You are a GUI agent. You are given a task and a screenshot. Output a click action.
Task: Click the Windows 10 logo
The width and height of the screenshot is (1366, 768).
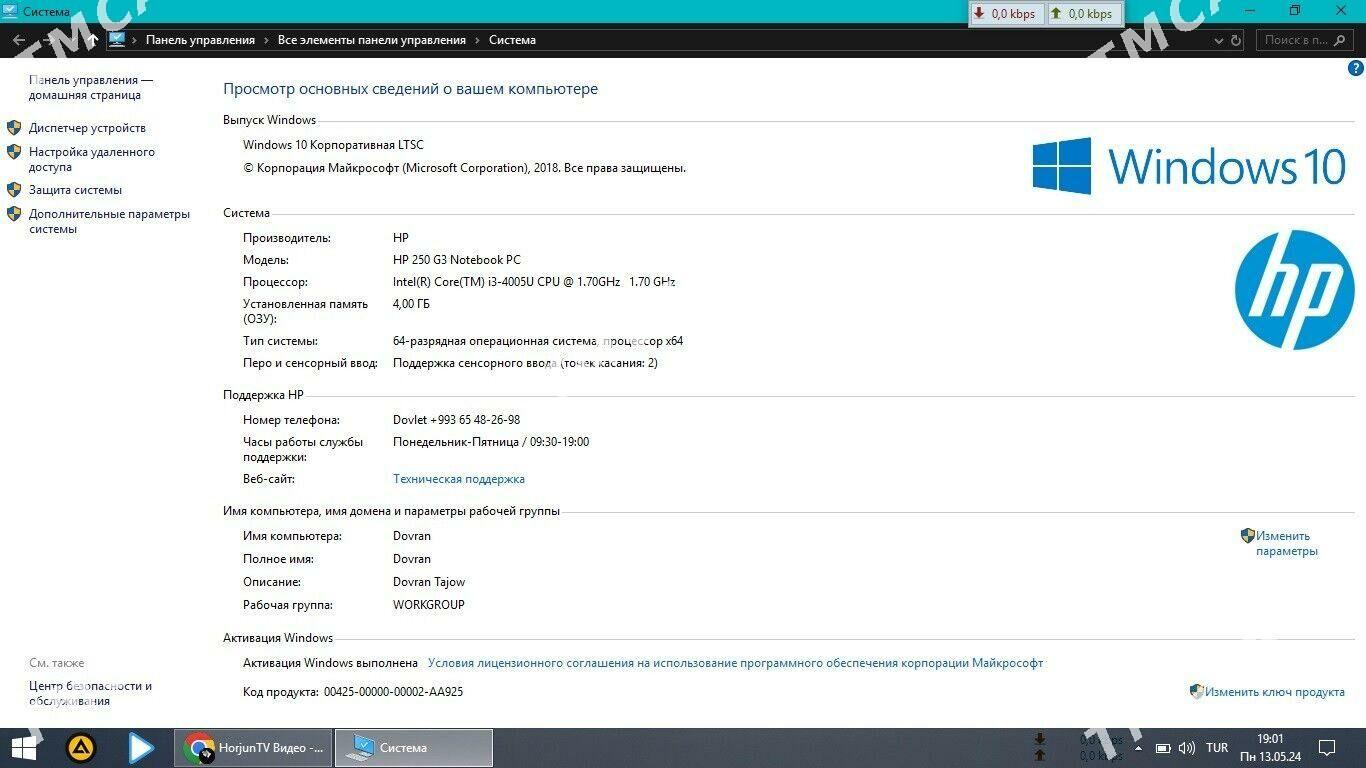tap(1189, 166)
